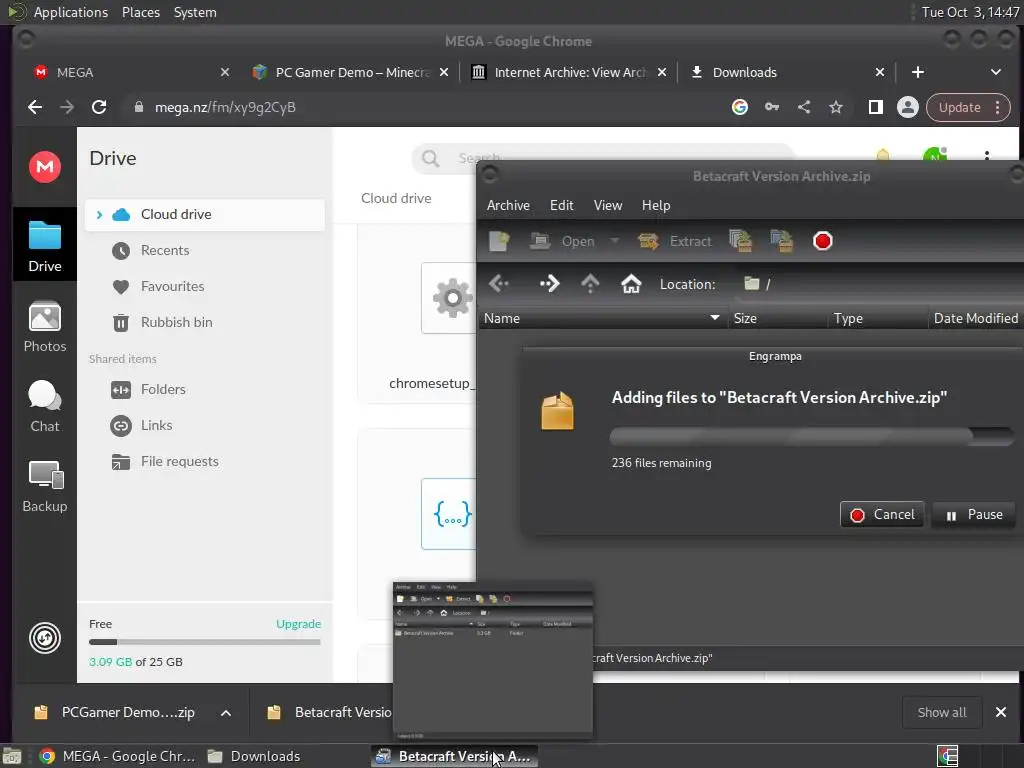Click the Location path field
Image resolution: width=1024 pixels, height=768 pixels.
(x=880, y=283)
